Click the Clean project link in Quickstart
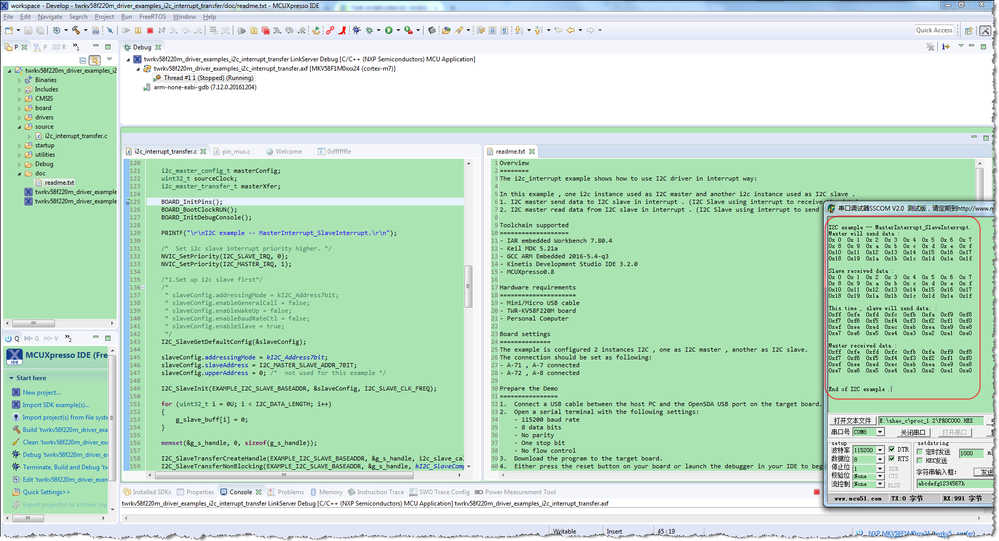 coord(65,442)
